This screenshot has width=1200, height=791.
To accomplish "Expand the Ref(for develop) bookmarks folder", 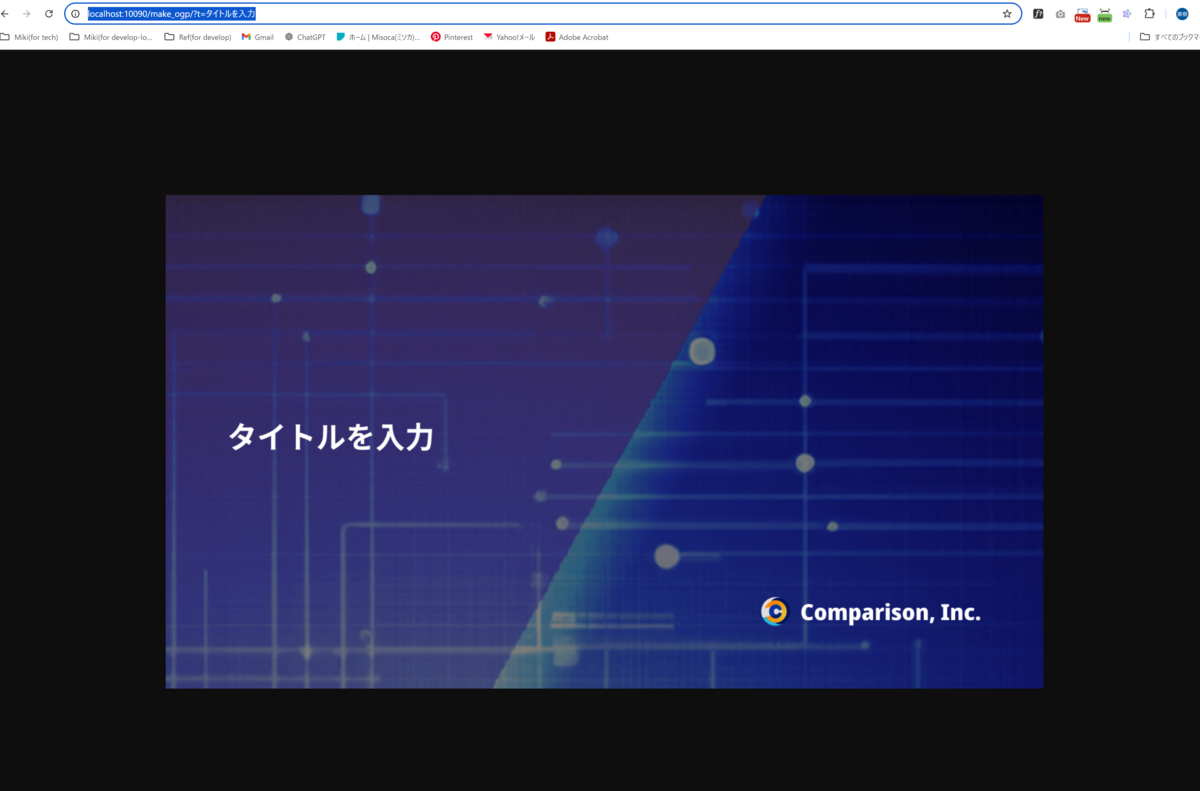I will tap(197, 36).
